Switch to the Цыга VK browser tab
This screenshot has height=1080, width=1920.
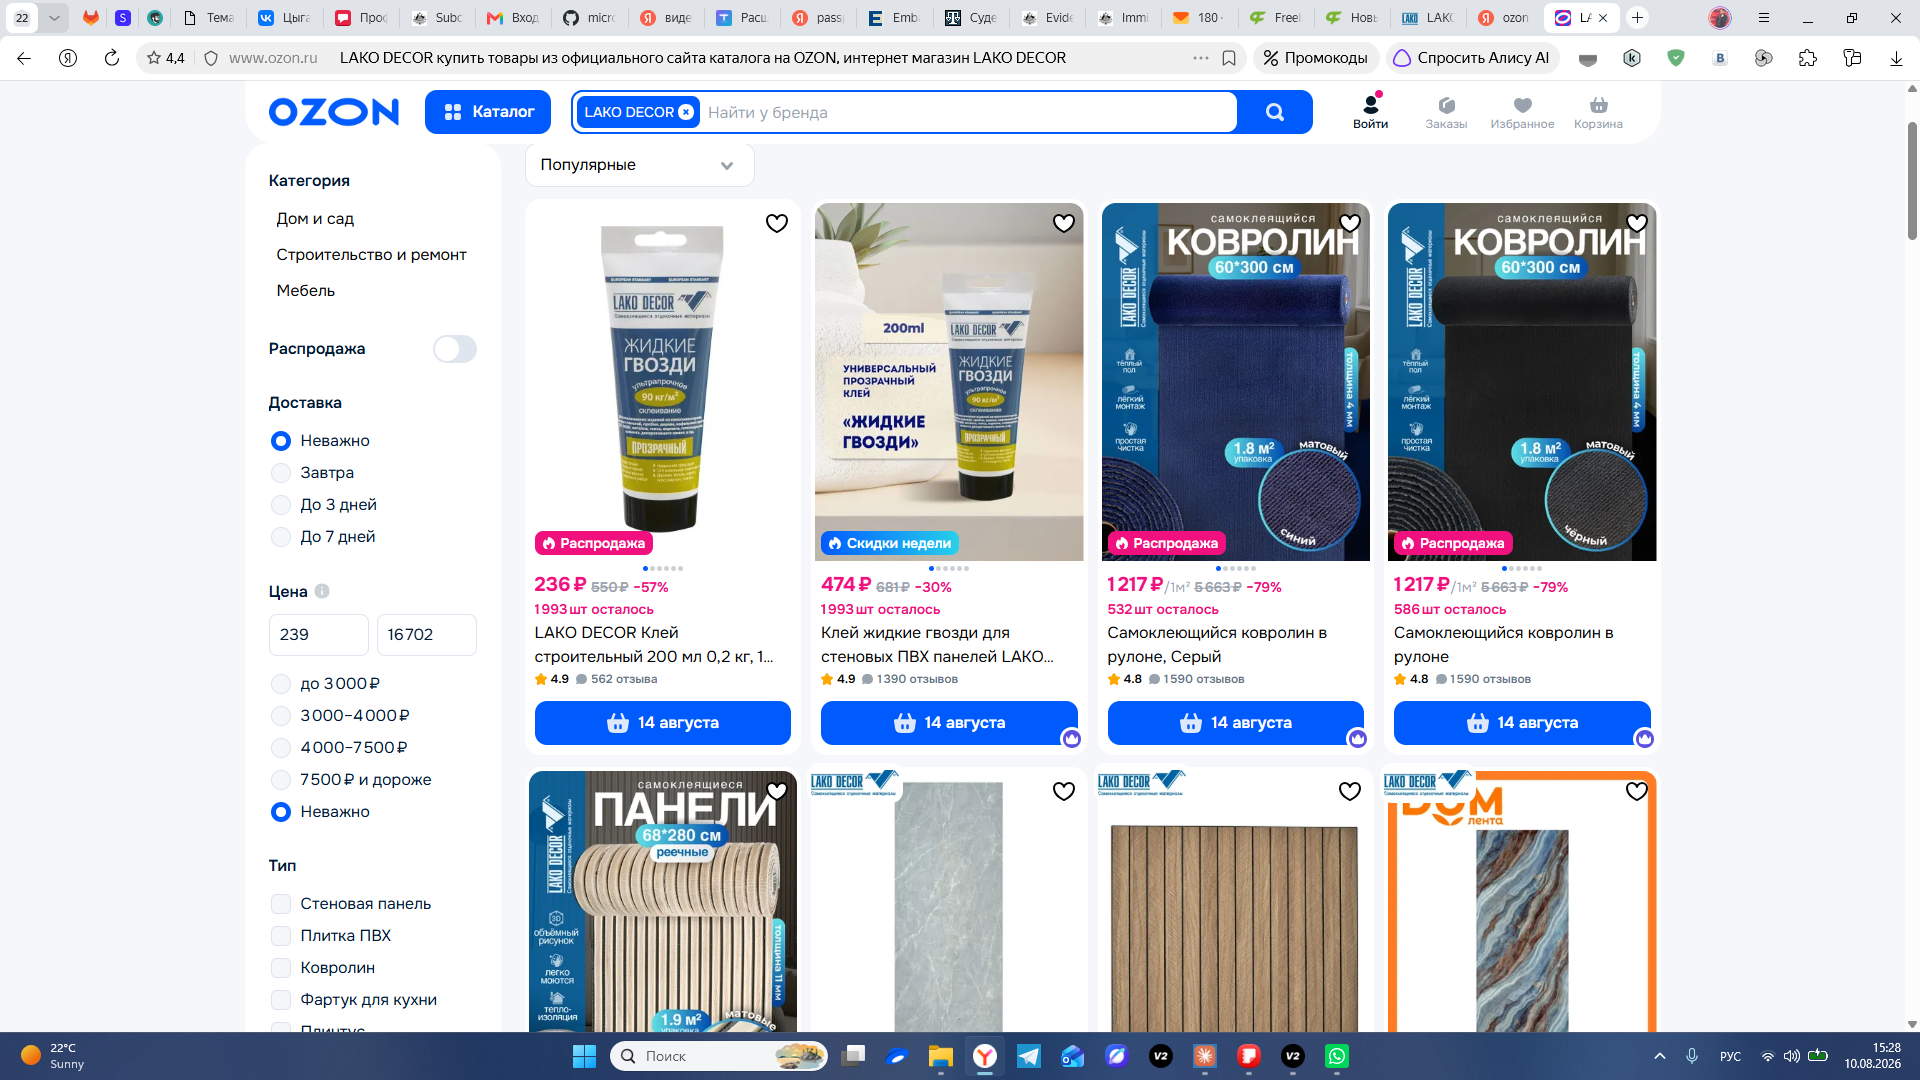(x=285, y=18)
